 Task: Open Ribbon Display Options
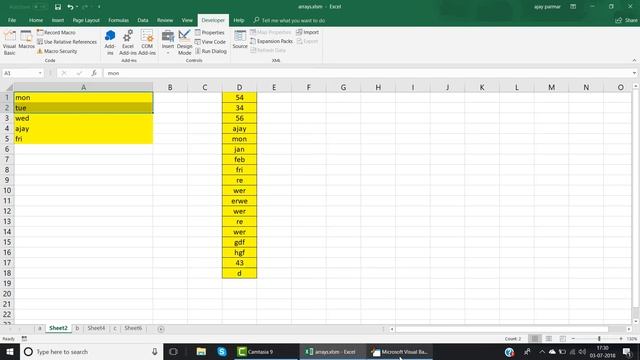click(x=573, y=7)
